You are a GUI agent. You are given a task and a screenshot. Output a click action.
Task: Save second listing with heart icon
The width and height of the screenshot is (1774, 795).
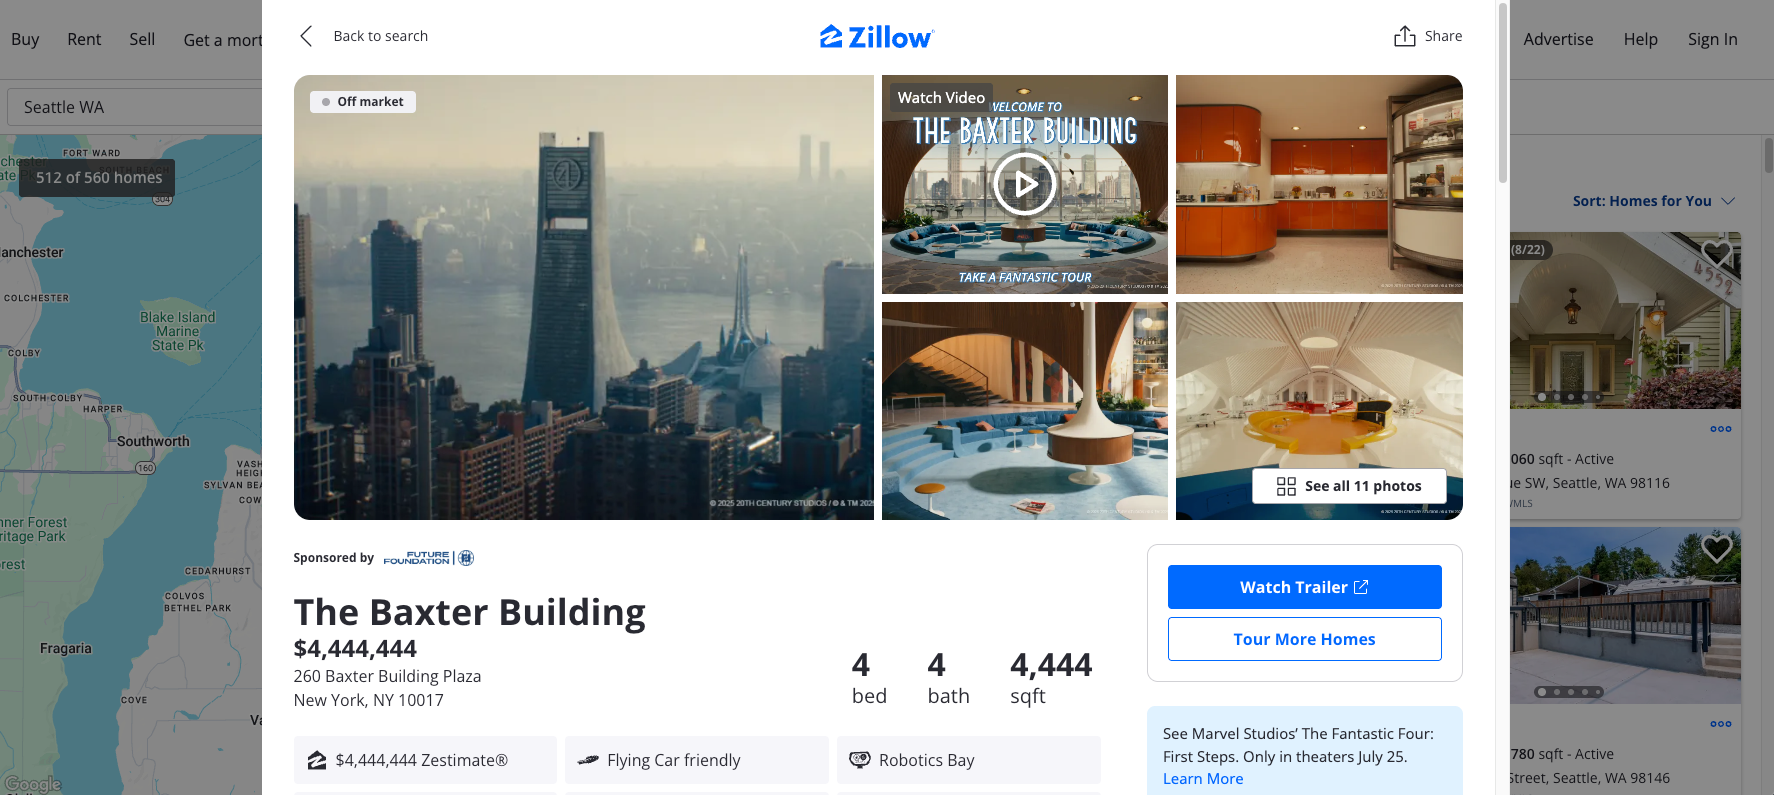click(x=1717, y=548)
